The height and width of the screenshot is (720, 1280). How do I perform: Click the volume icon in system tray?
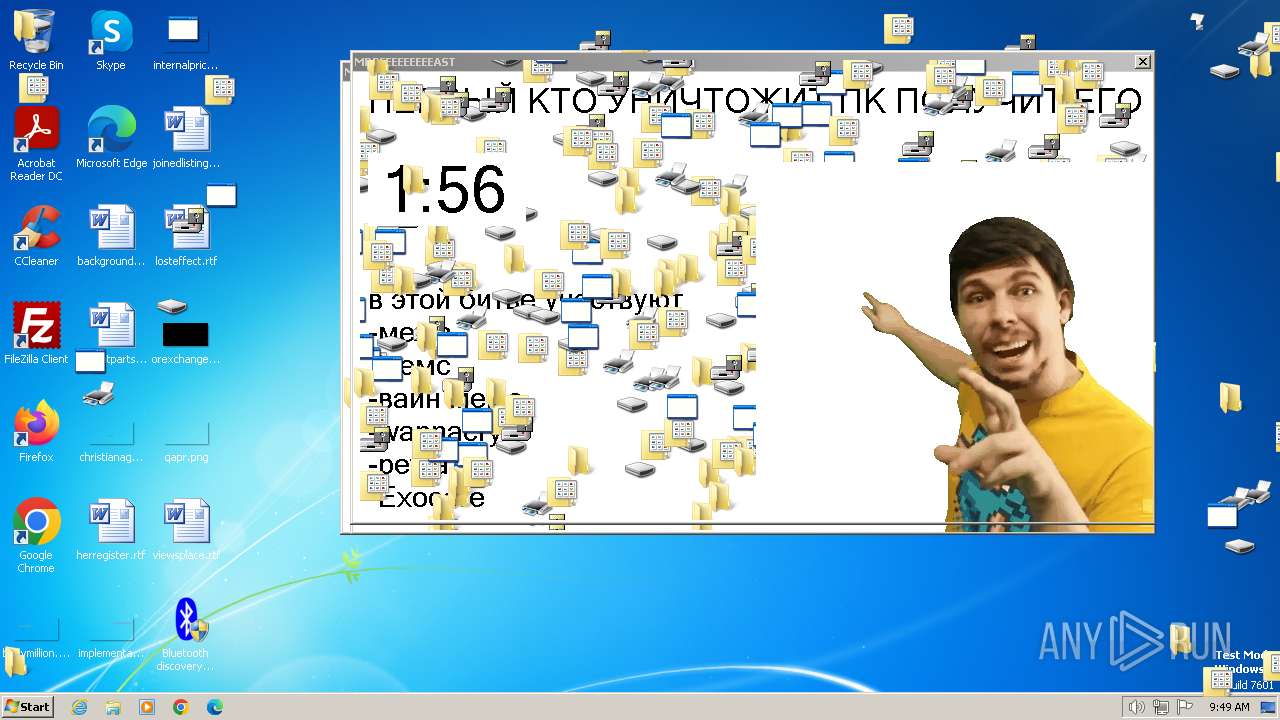[x=1136, y=707]
